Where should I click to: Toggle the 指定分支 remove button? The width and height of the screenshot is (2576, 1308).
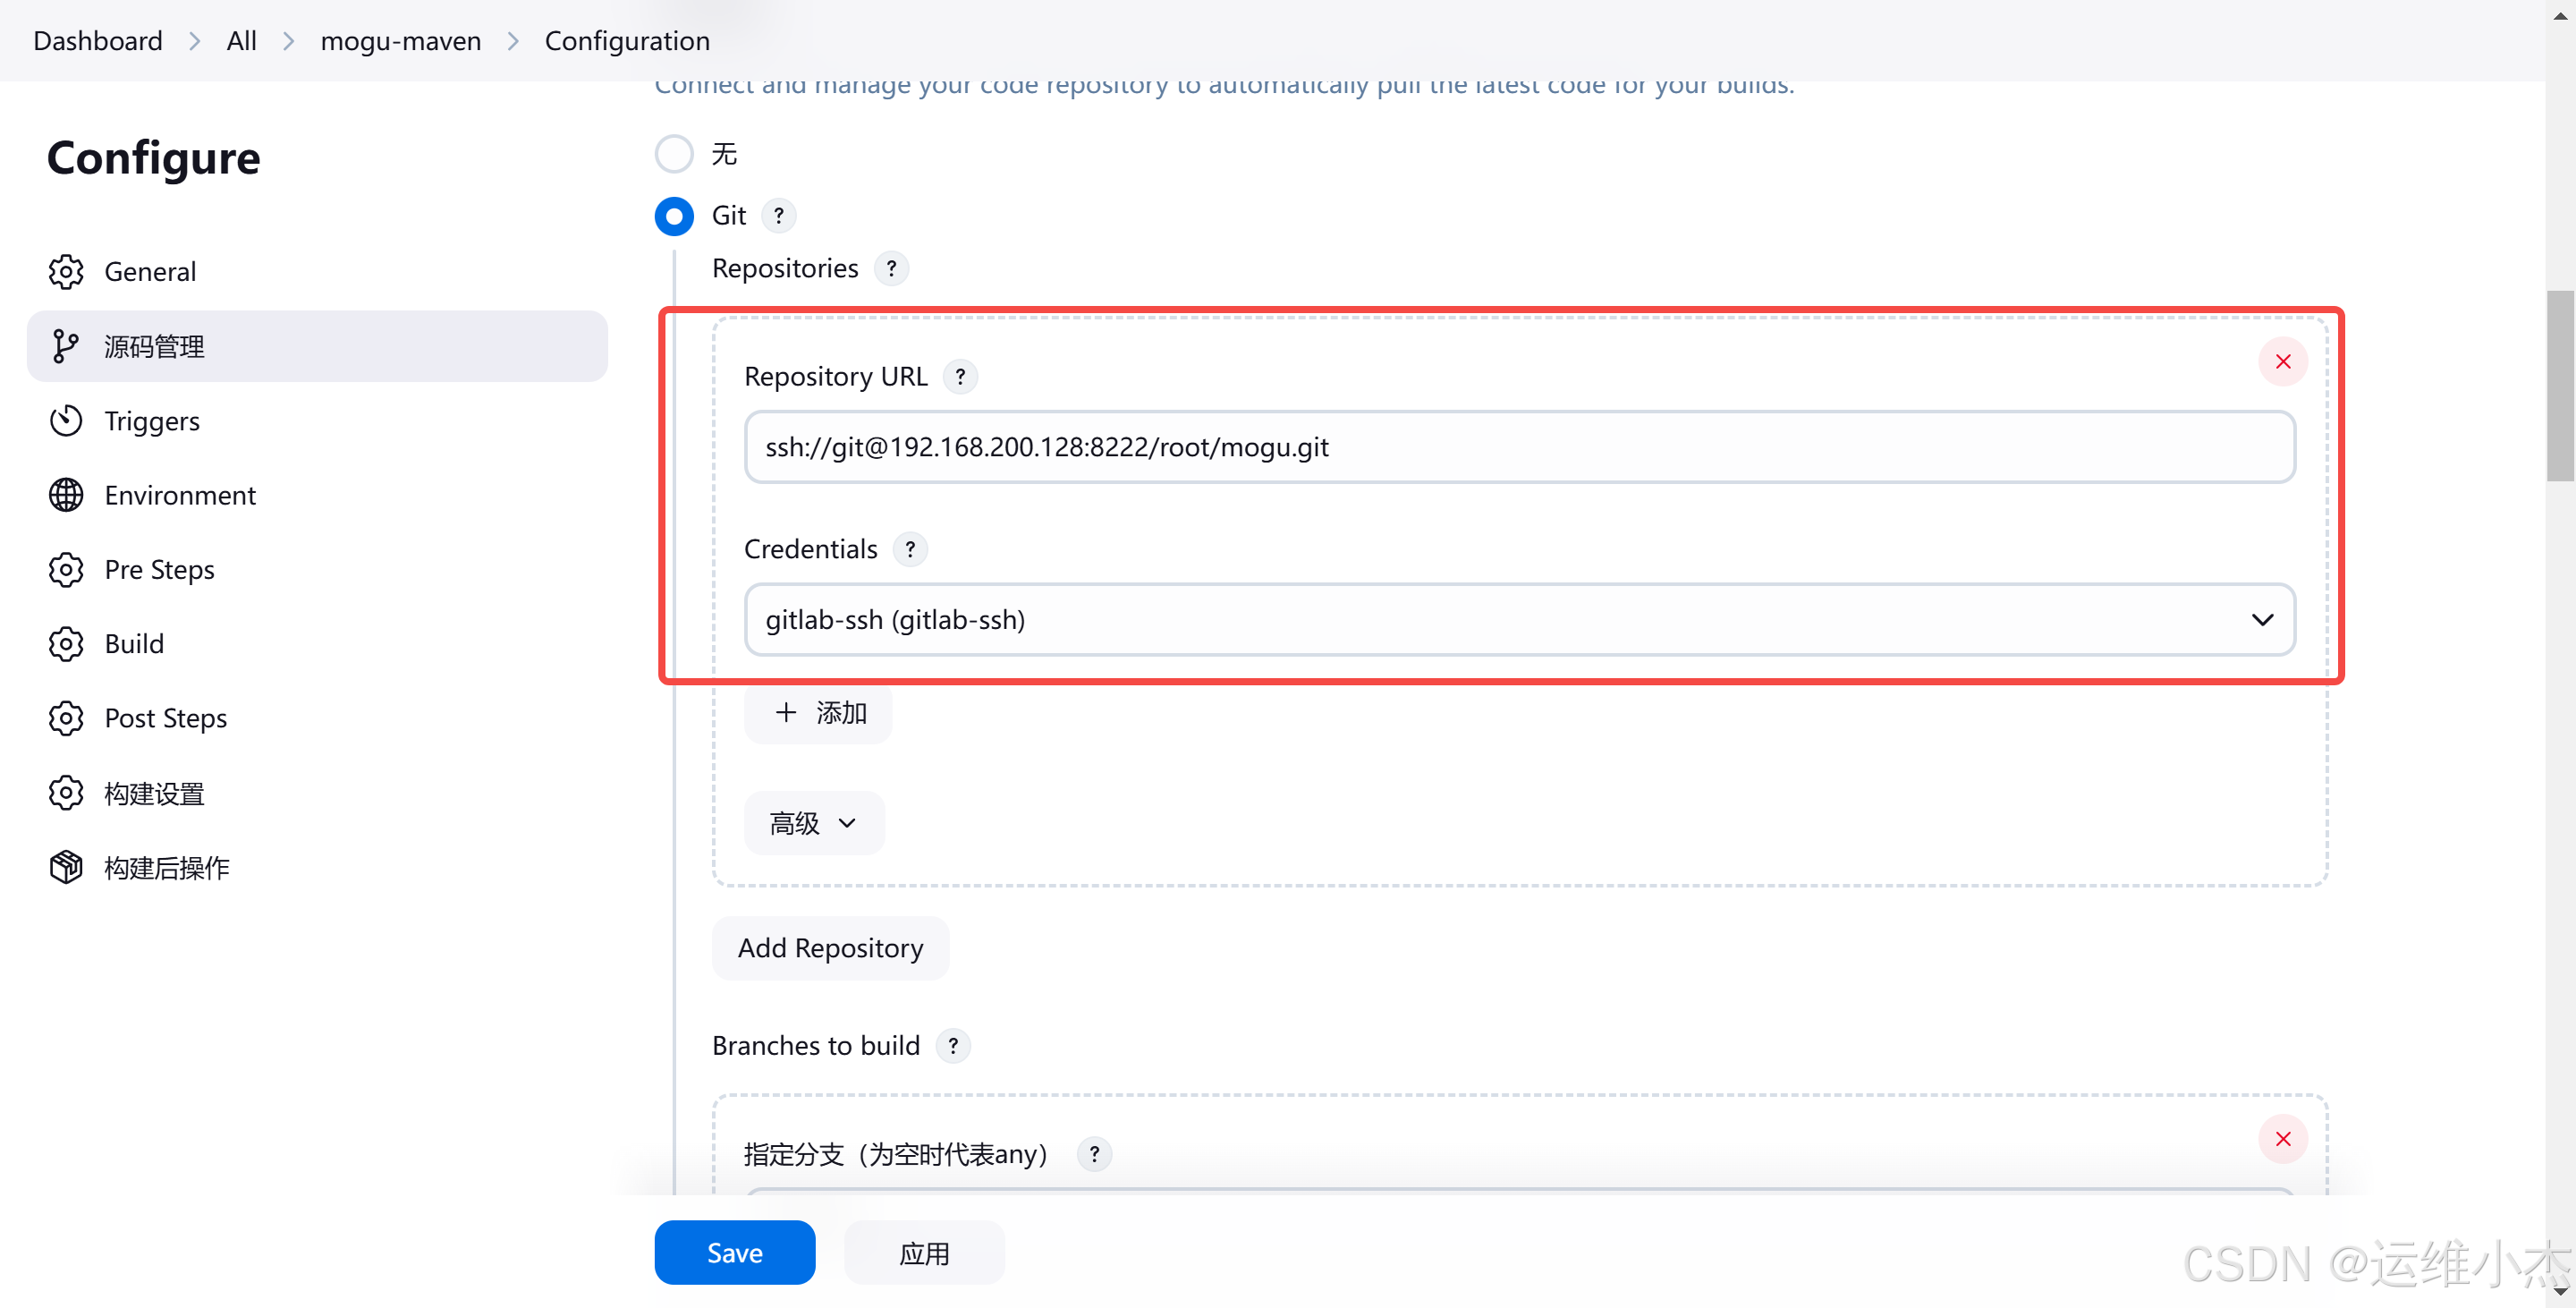point(2284,1138)
